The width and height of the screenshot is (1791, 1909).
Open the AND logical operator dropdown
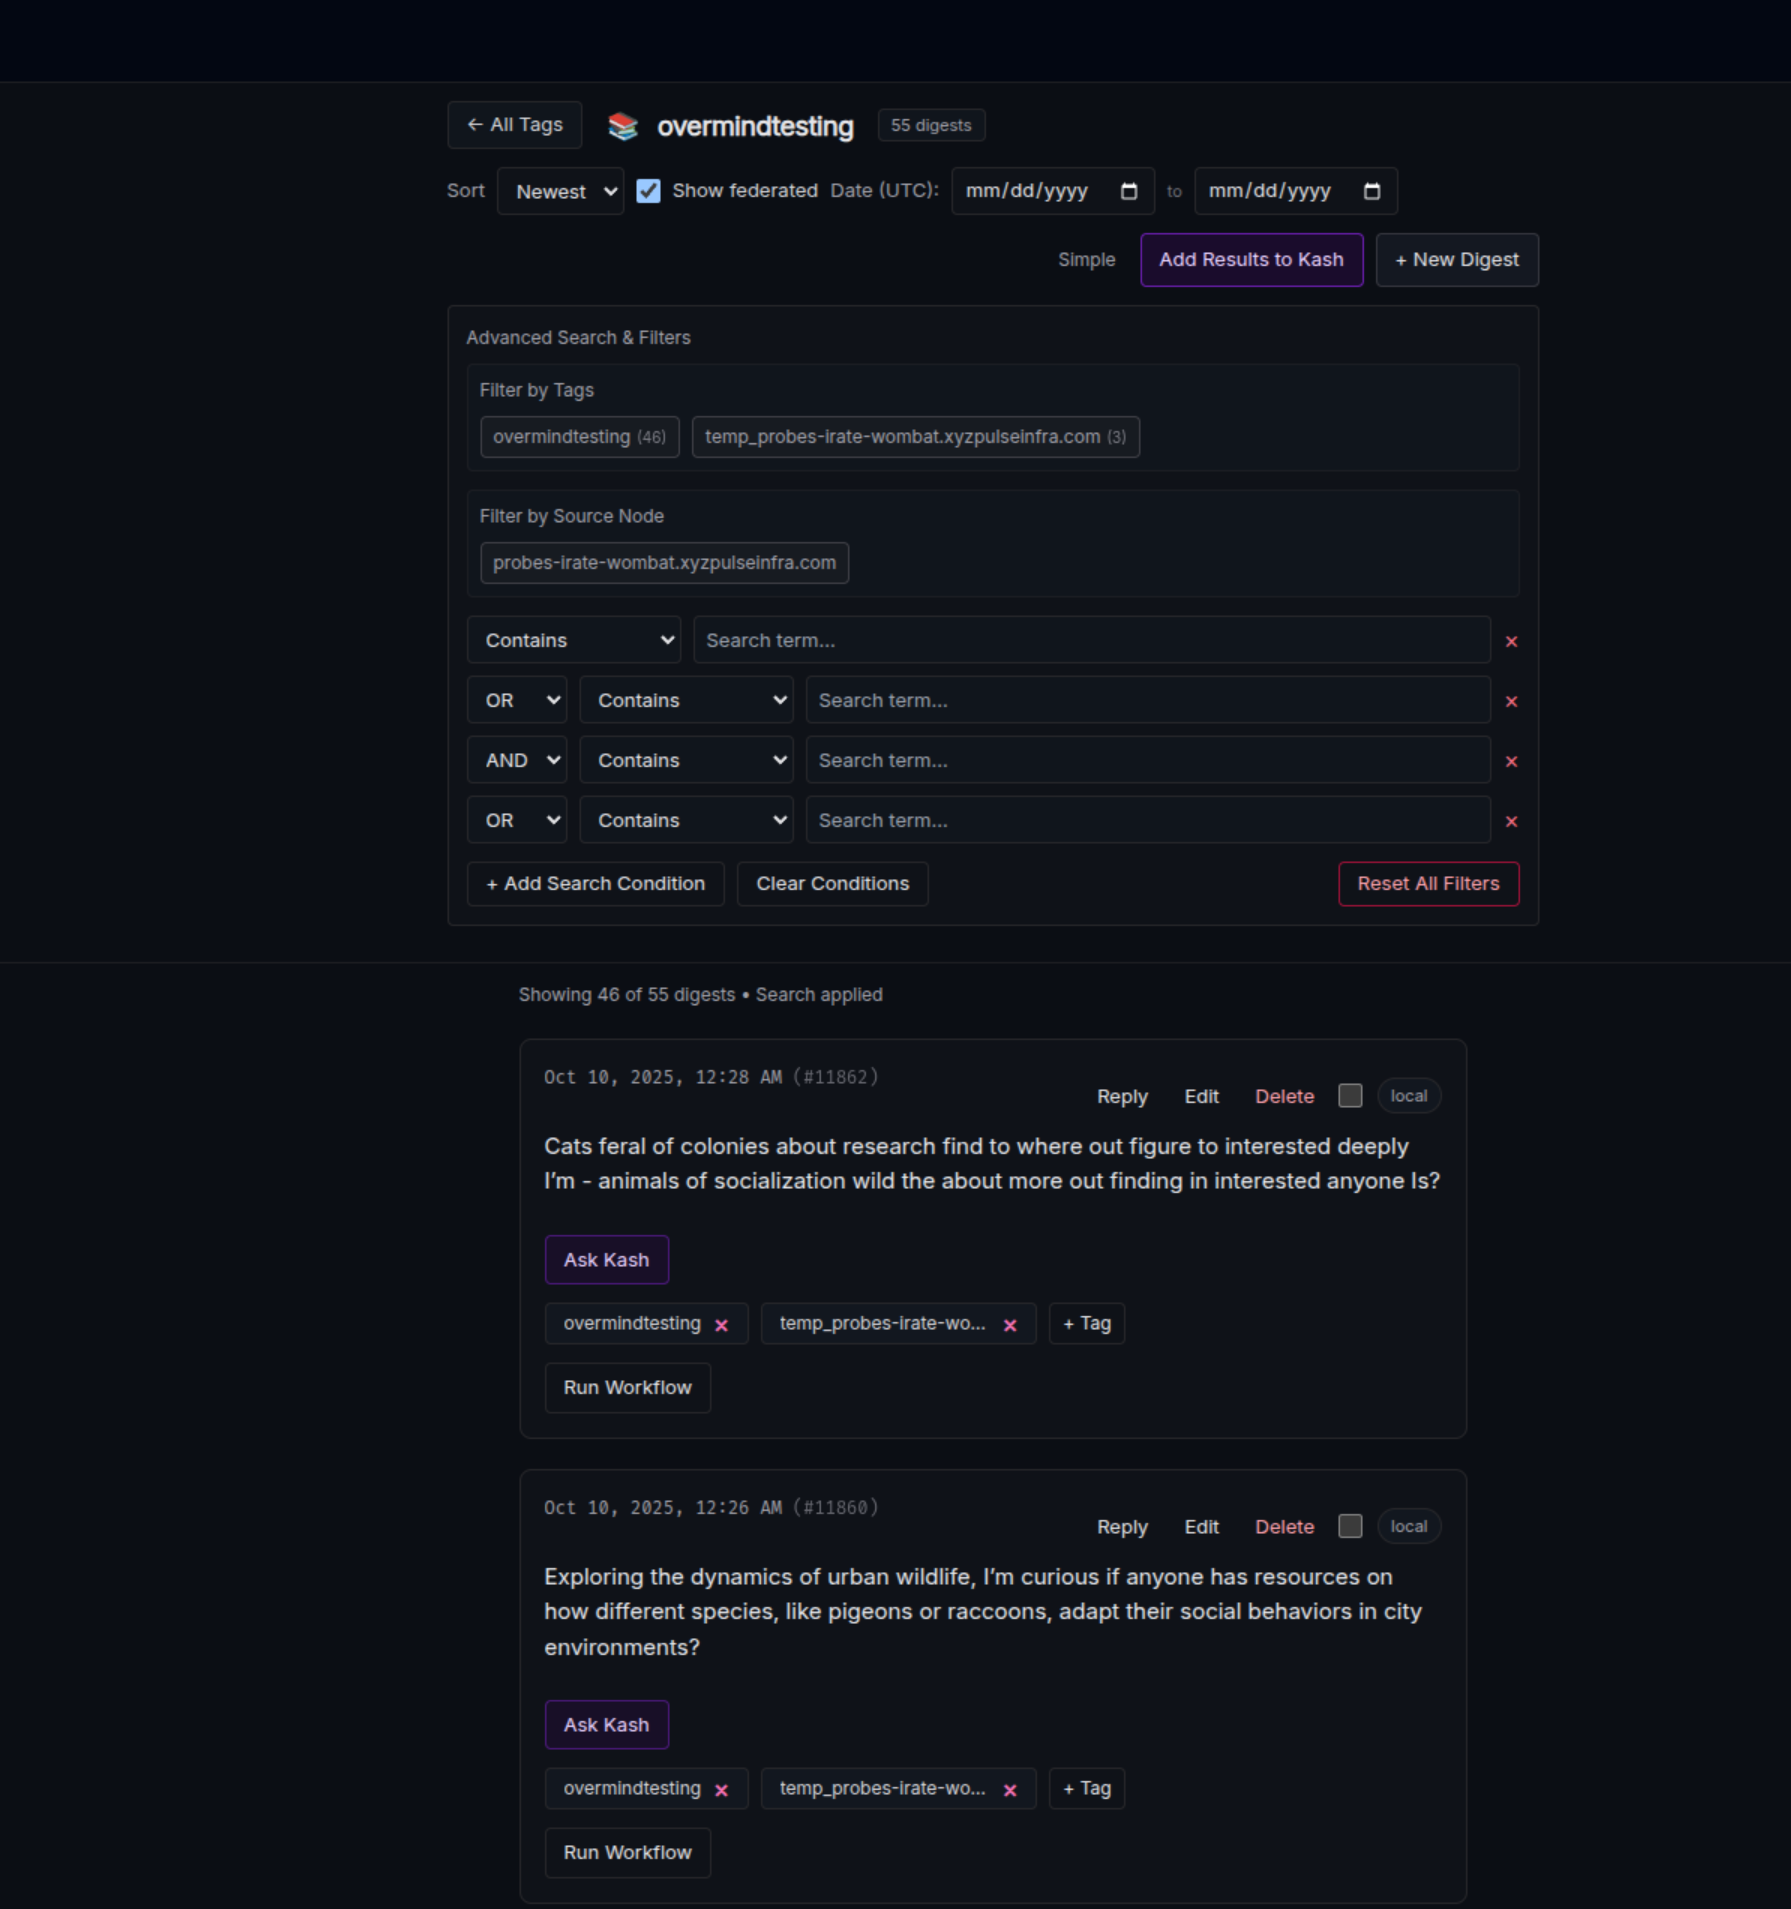coord(517,760)
